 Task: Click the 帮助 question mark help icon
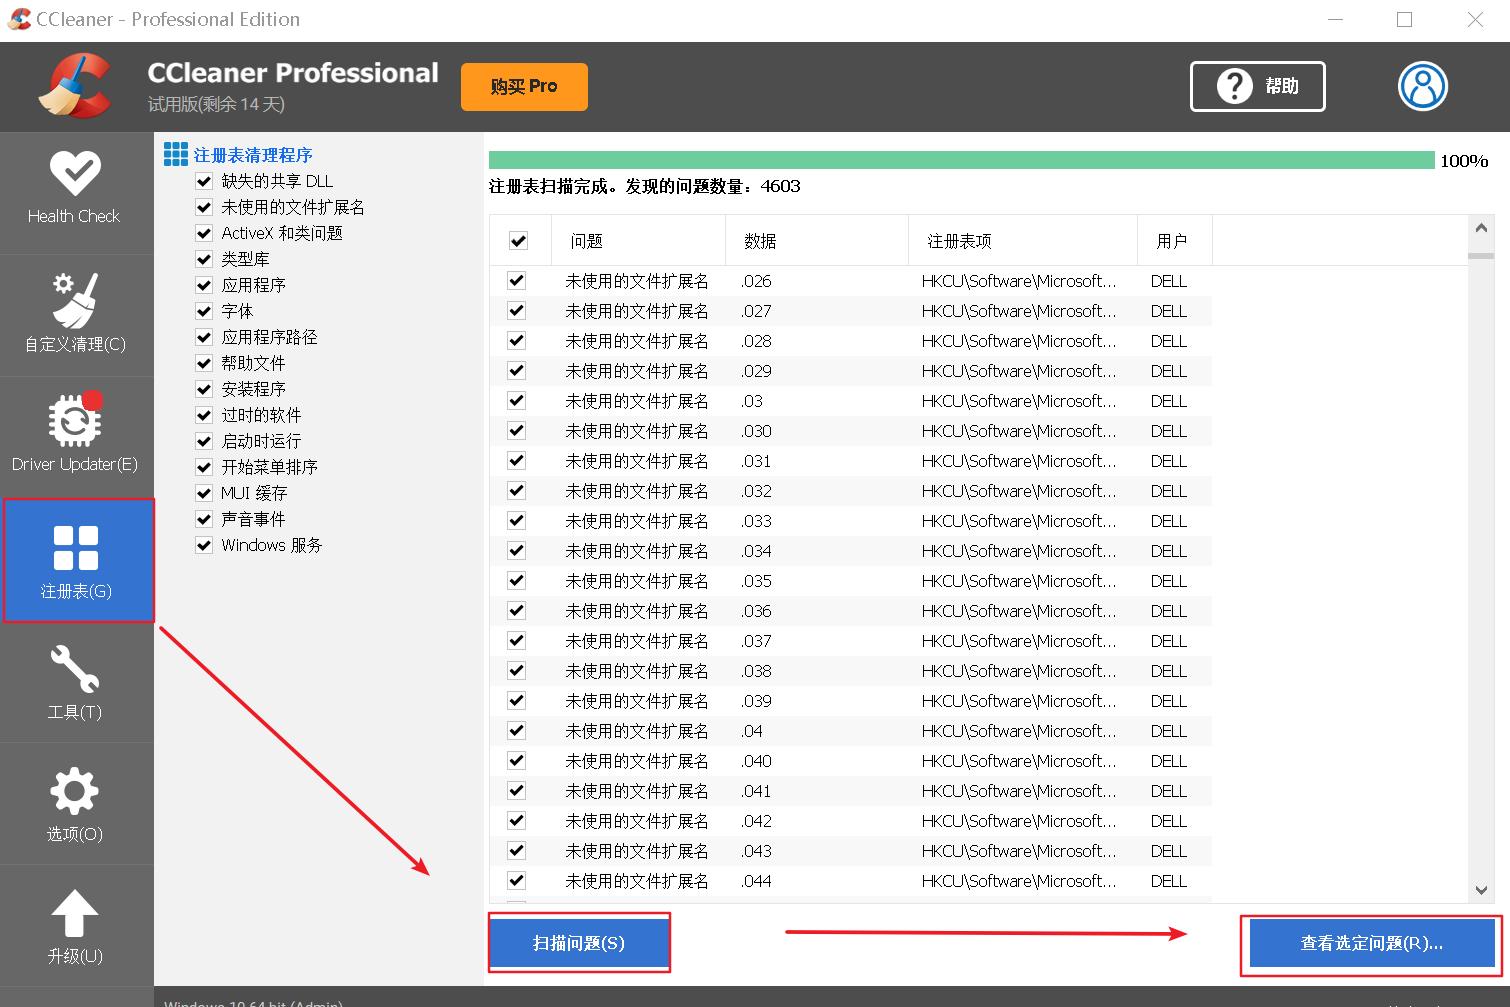(1234, 86)
